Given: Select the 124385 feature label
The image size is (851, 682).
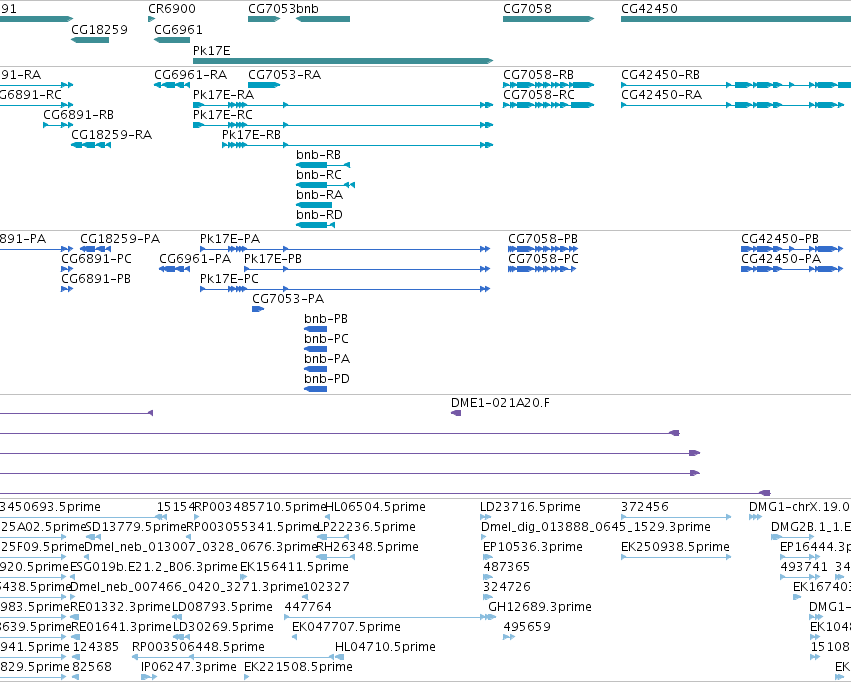Looking at the screenshot, I should point(96,647).
